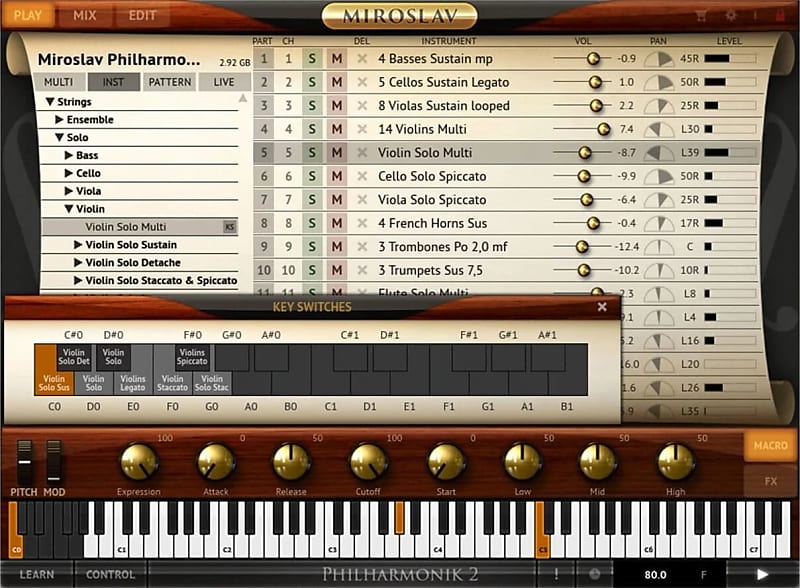Click the metronome icon next to the tempo
Screen dimensions: 800x588
[x=592, y=575]
